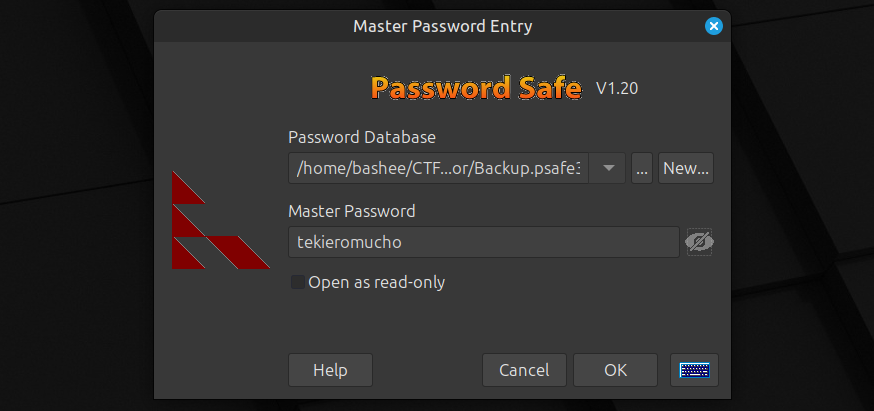The width and height of the screenshot is (874, 411).
Task: Close the Master Password Entry dialog
Action: [713, 26]
